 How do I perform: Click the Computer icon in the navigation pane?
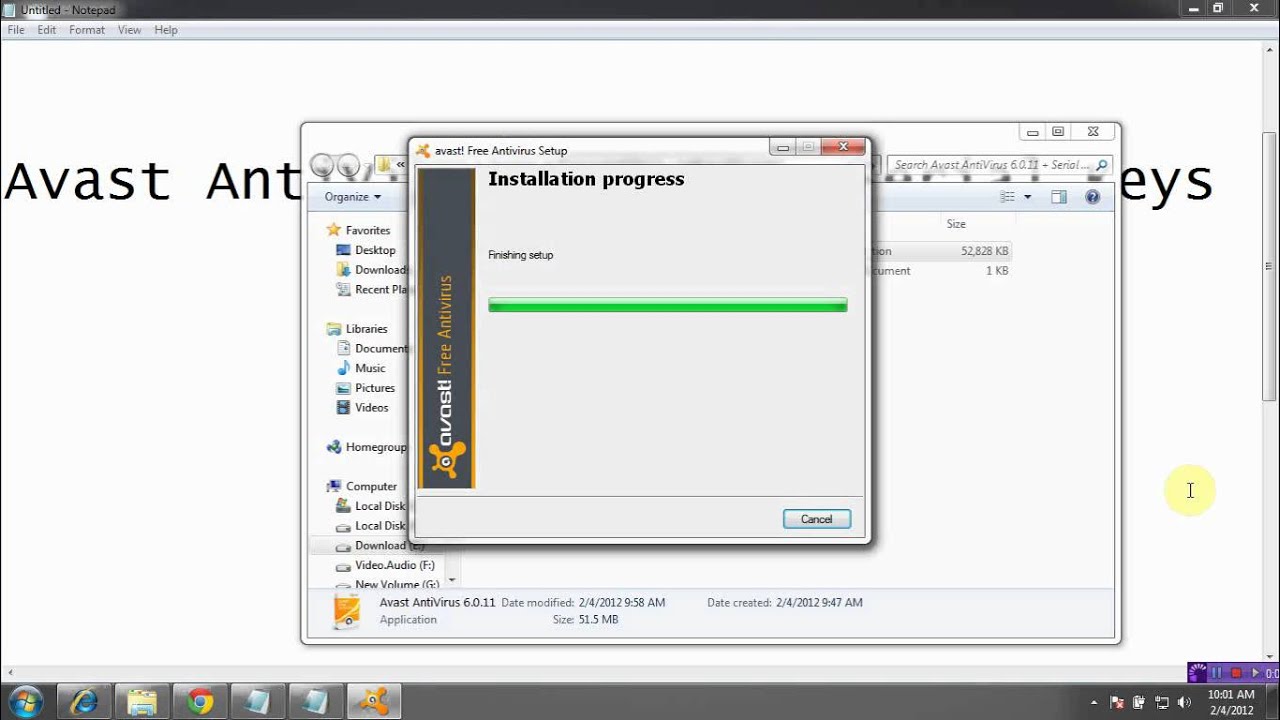tap(334, 487)
